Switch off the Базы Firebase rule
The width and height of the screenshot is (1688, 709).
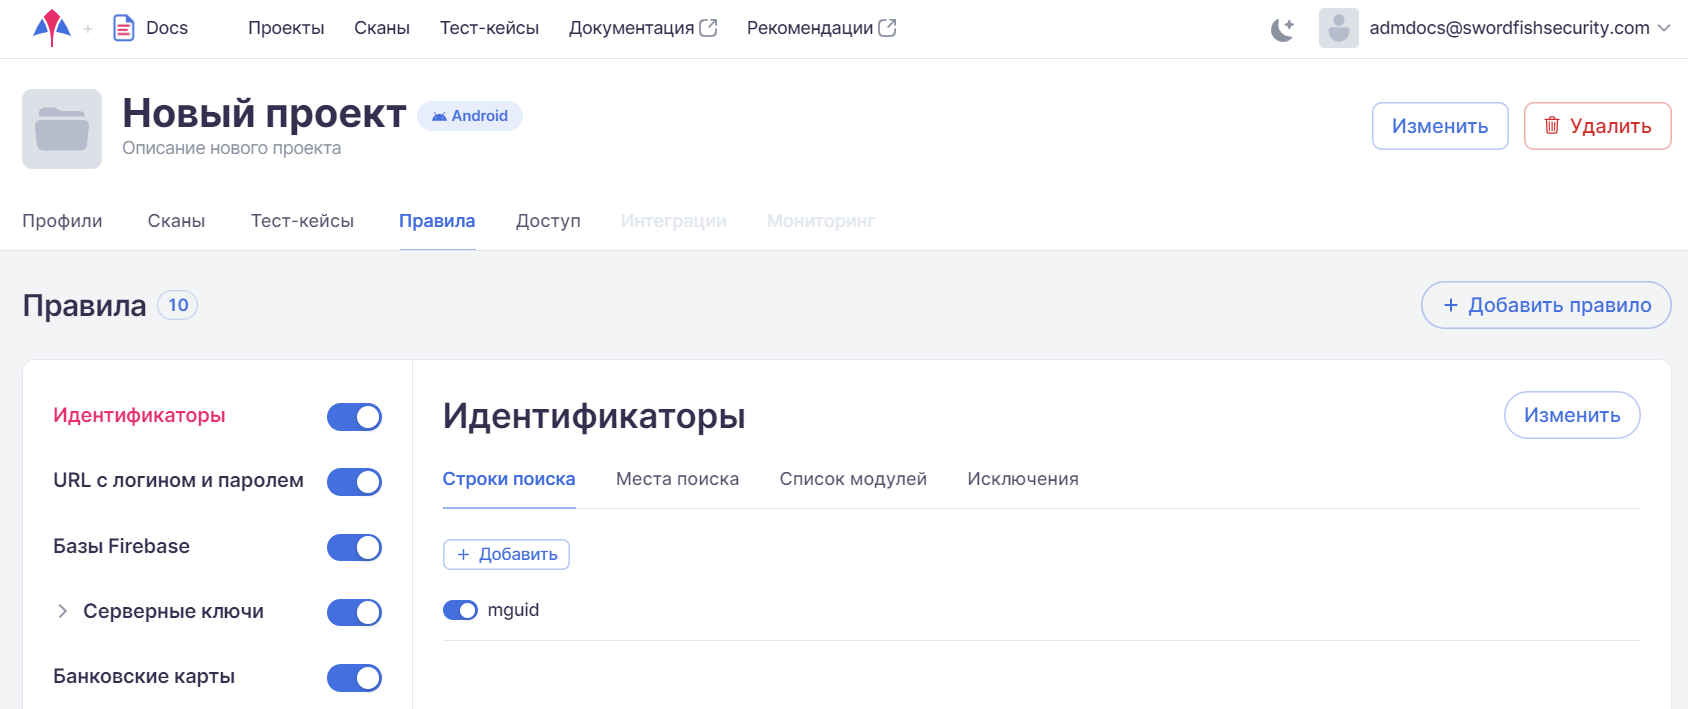click(x=354, y=548)
